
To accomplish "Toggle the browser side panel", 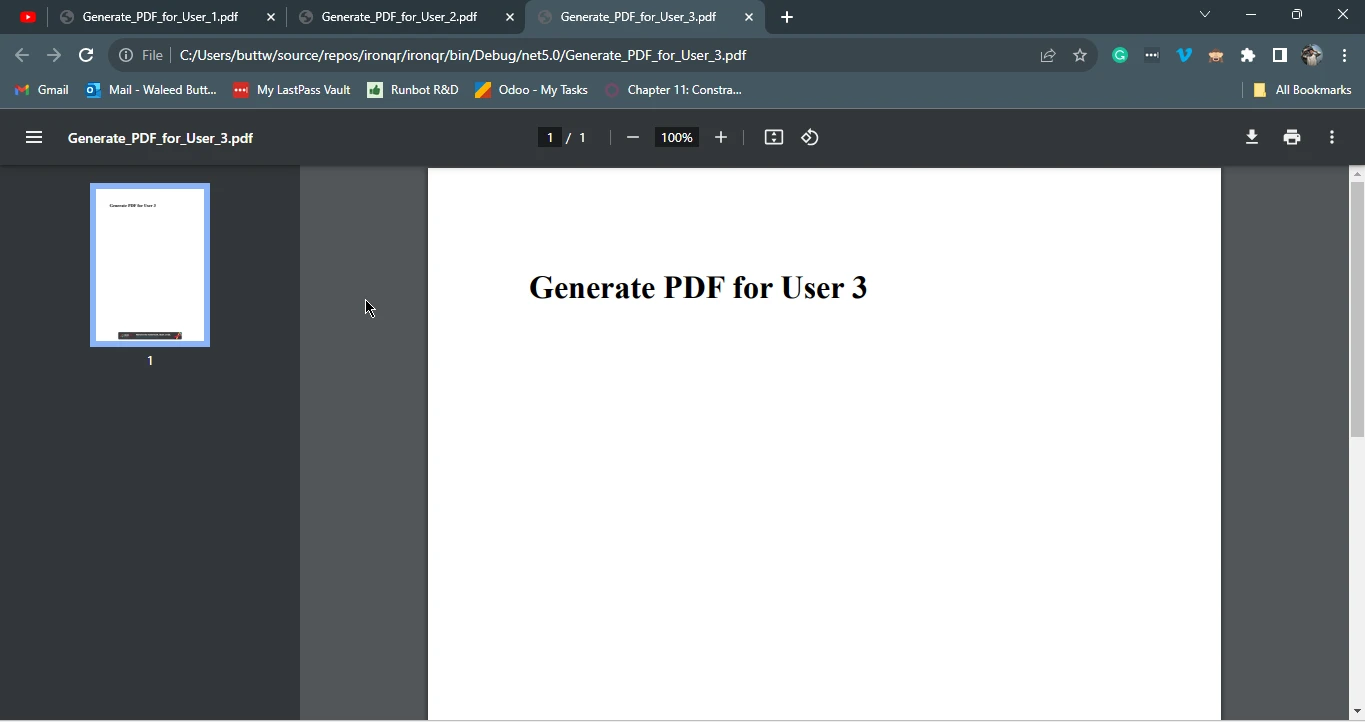I will click(x=1280, y=55).
